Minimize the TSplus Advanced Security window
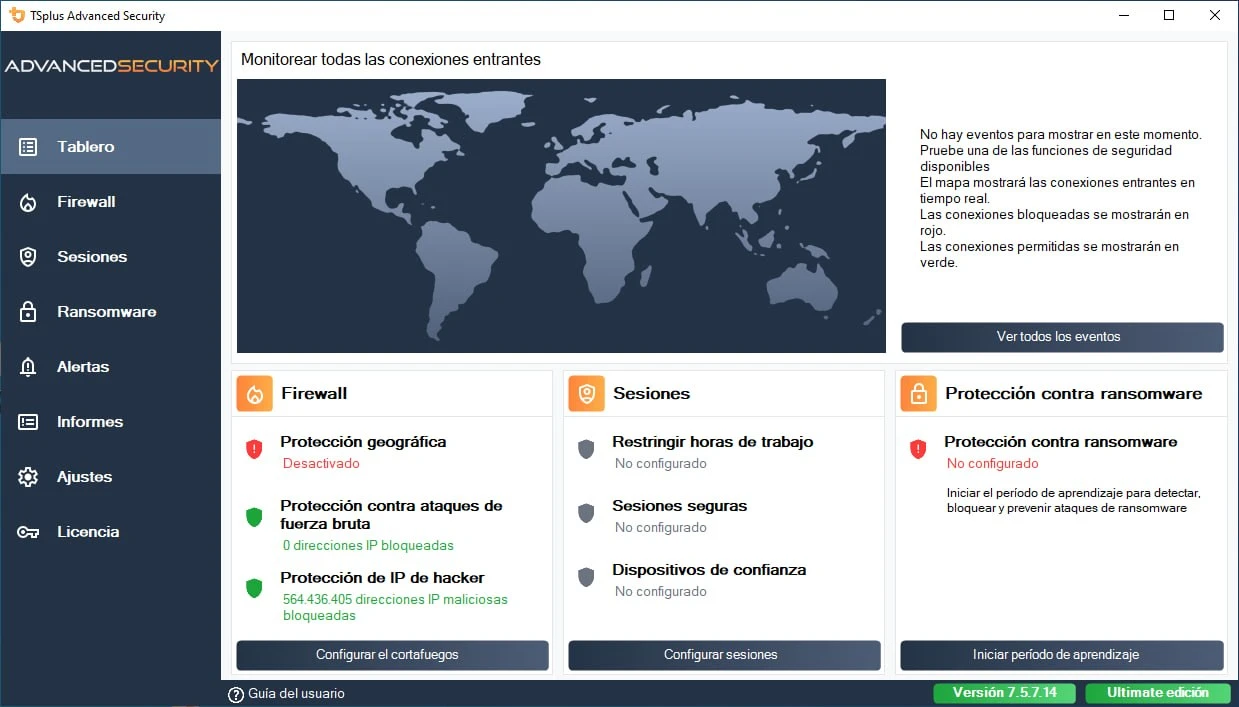This screenshot has width=1239, height=707. 1123,15
